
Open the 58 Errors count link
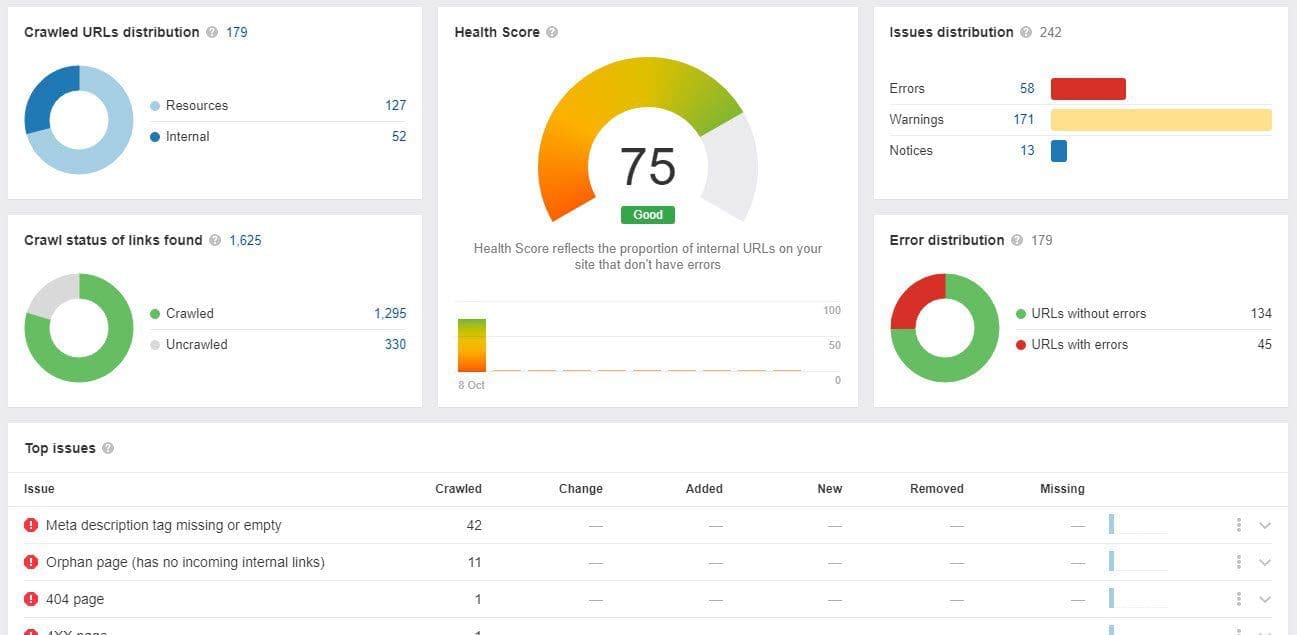tap(1027, 88)
